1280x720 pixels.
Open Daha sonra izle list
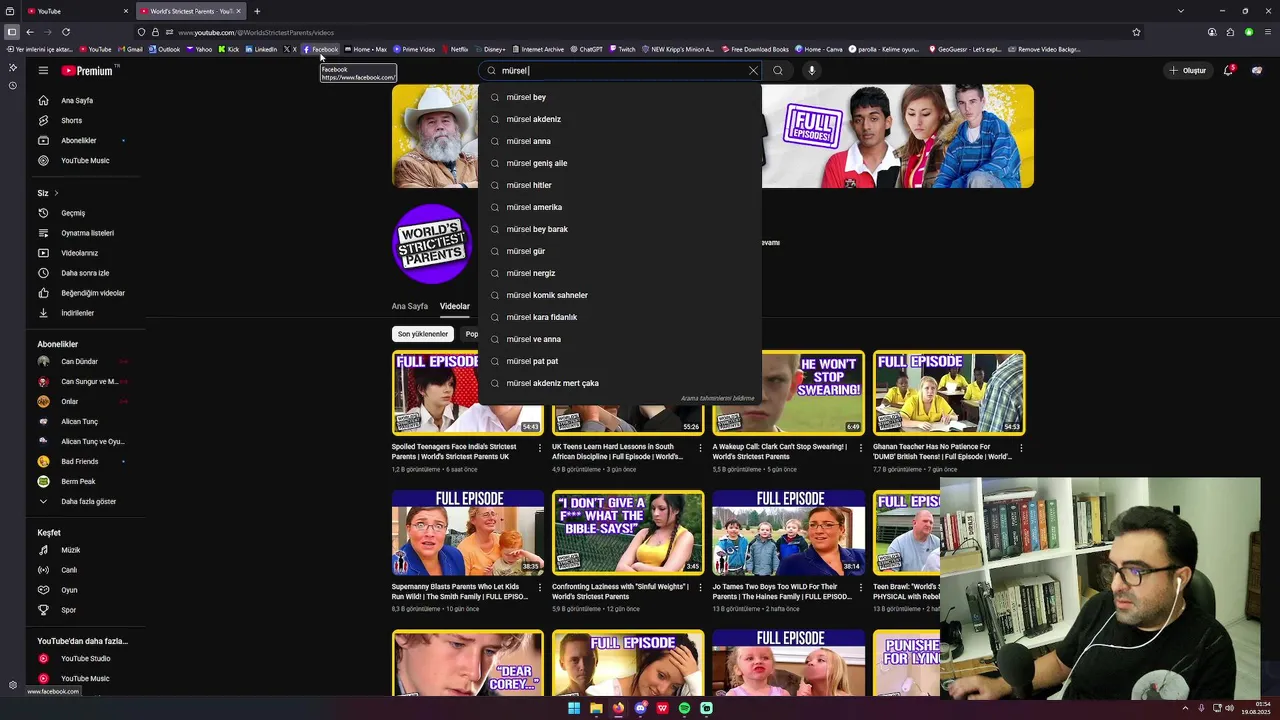(x=85, y=273)
